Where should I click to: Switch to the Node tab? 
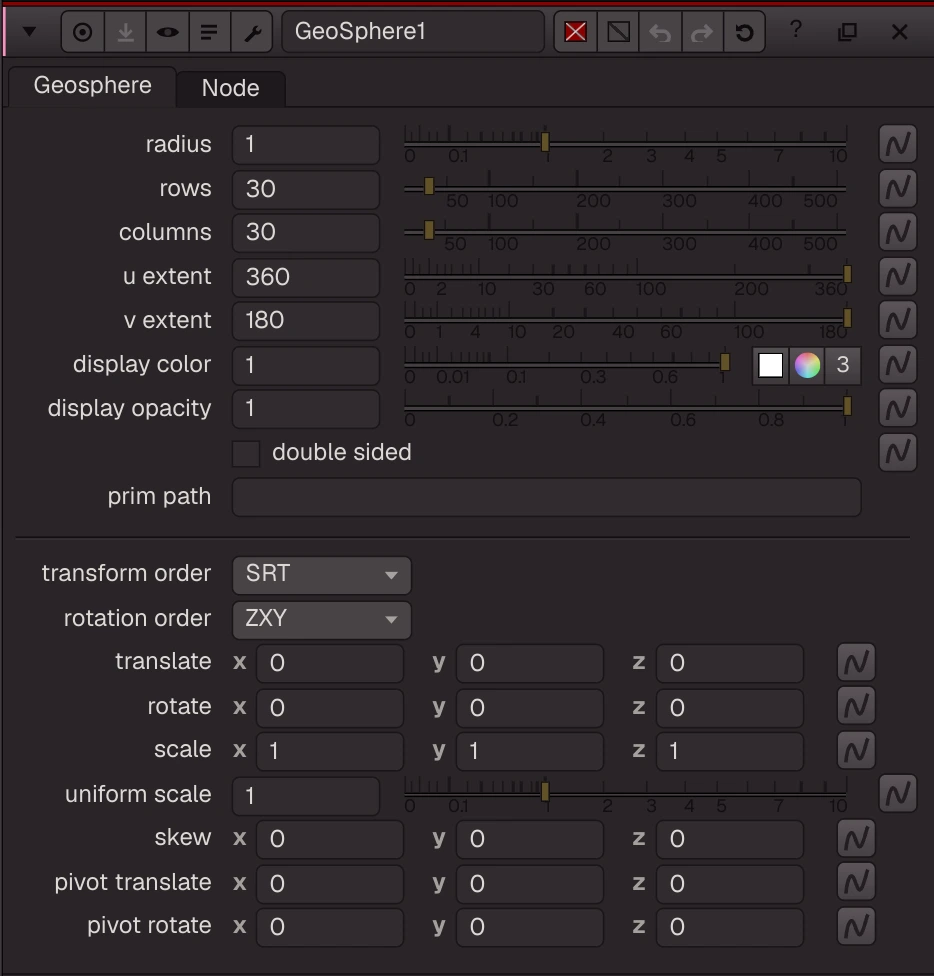click(230, 88)
